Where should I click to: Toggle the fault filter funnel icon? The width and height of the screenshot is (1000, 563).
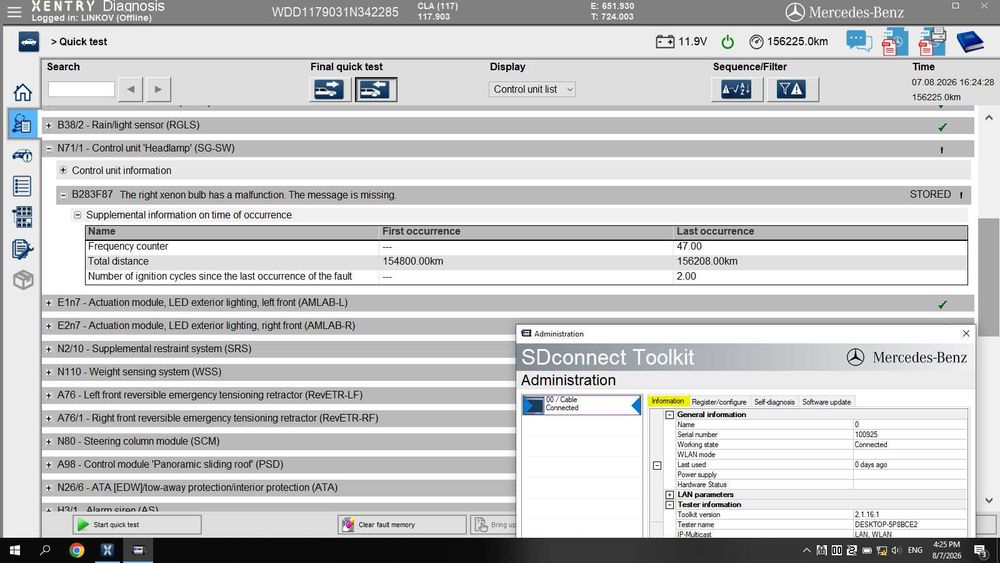click(x=791, y=89)
